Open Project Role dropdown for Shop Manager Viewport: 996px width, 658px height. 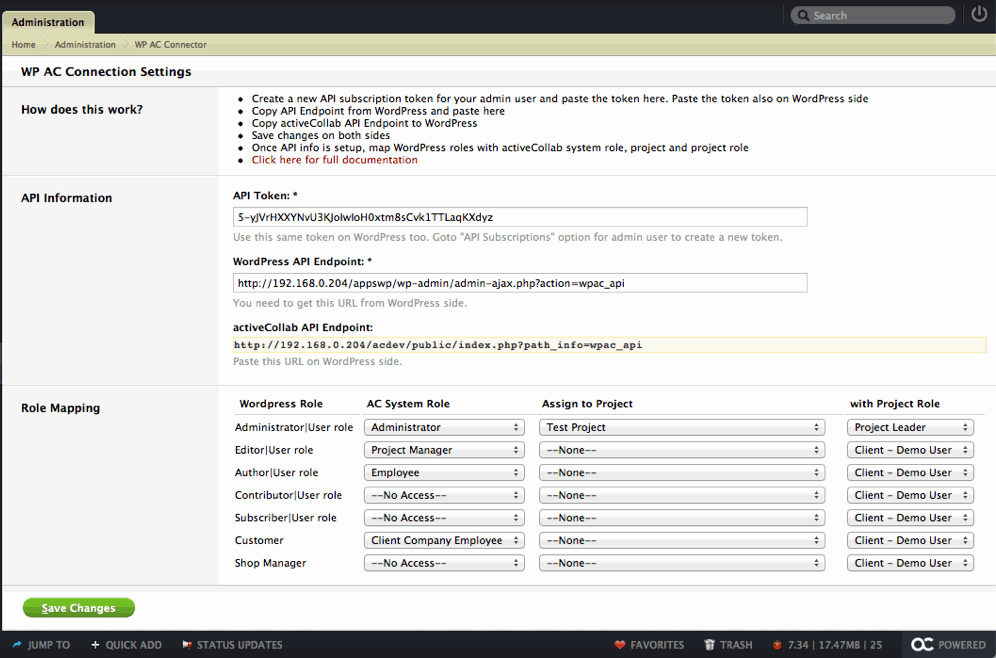[910, 563]
